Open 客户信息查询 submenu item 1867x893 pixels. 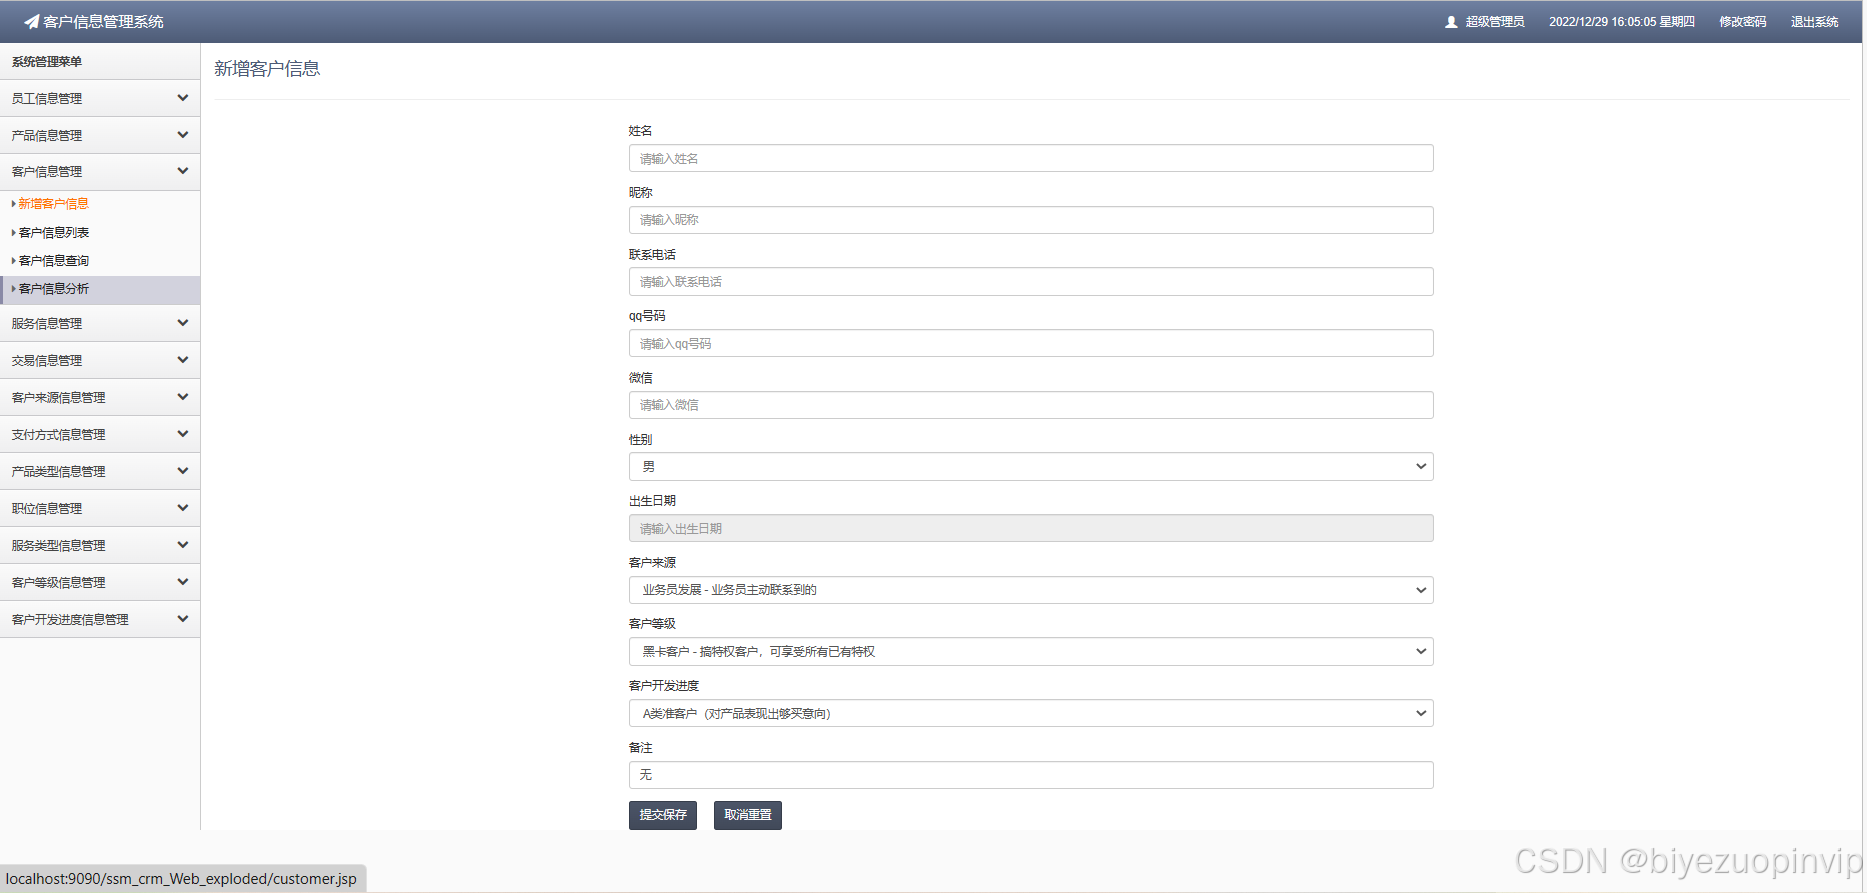54,260
